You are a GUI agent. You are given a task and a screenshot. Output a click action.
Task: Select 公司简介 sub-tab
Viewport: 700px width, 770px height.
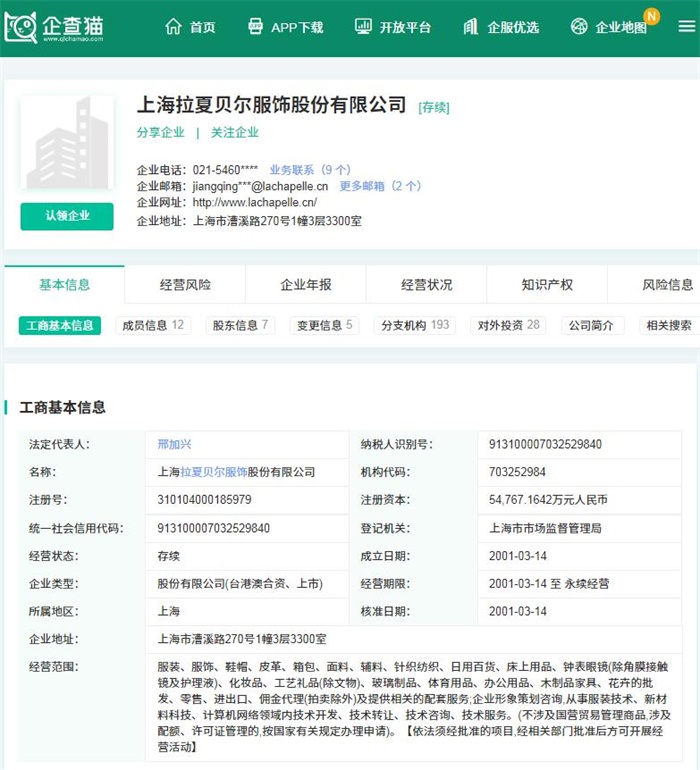591,326
